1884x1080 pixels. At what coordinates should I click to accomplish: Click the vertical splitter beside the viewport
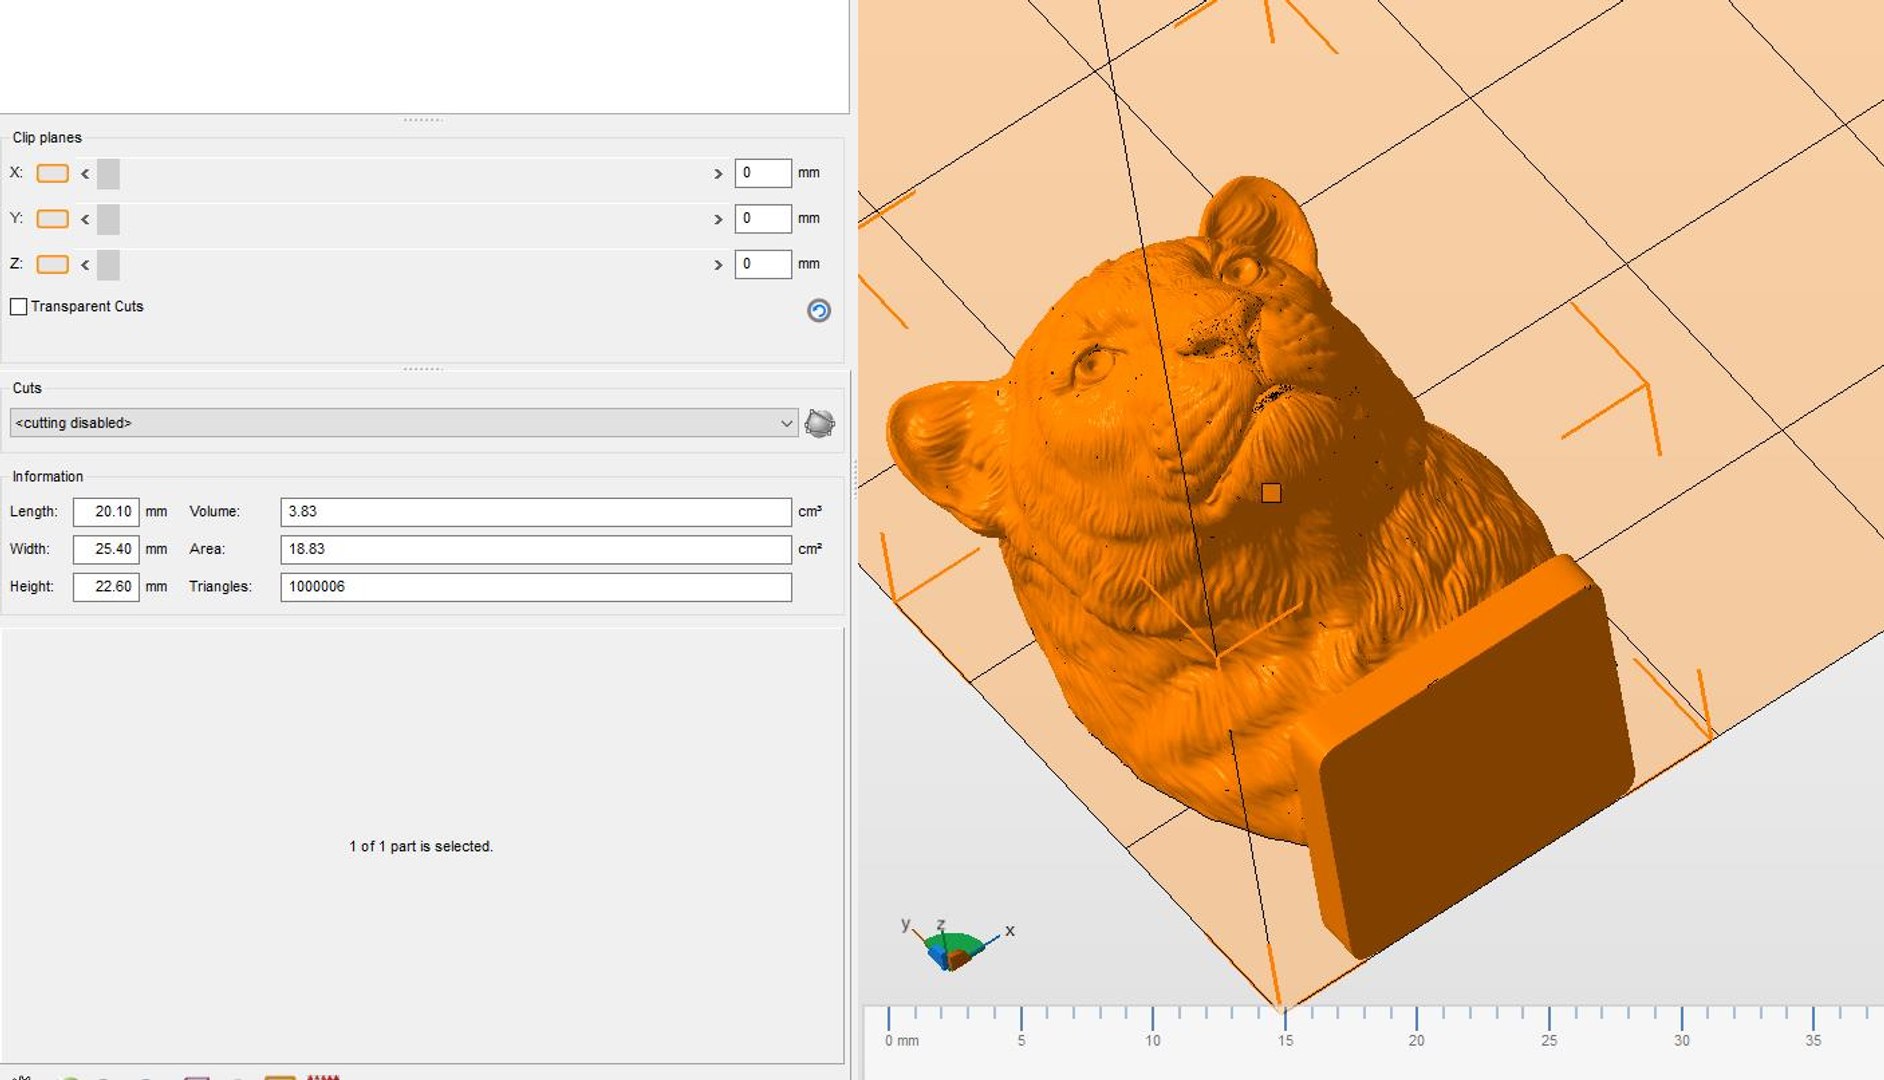854,480
